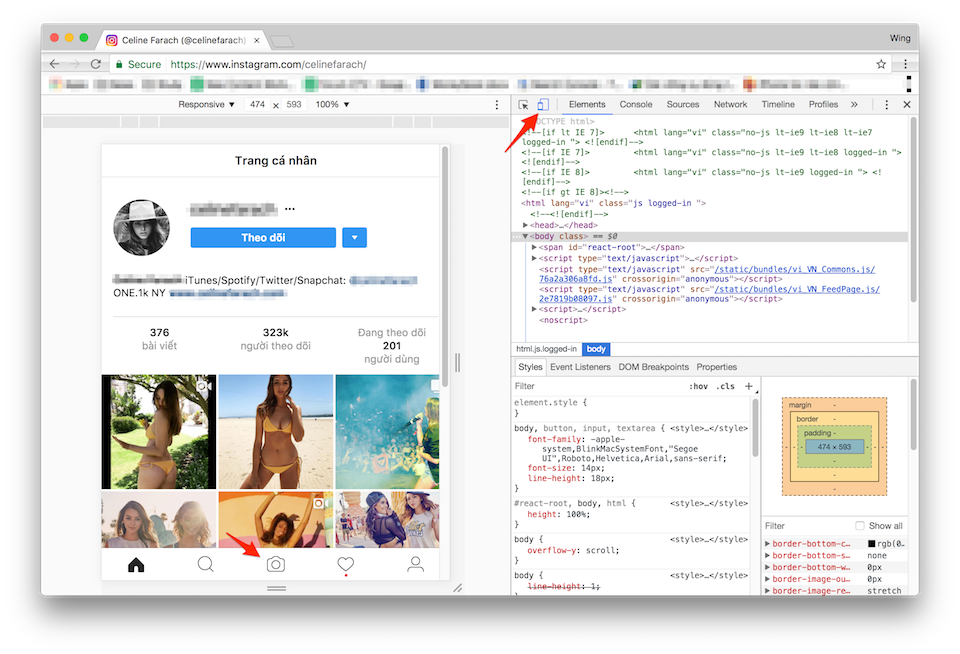Switch to the Profiles tab
960x654 pixels.
823,105
